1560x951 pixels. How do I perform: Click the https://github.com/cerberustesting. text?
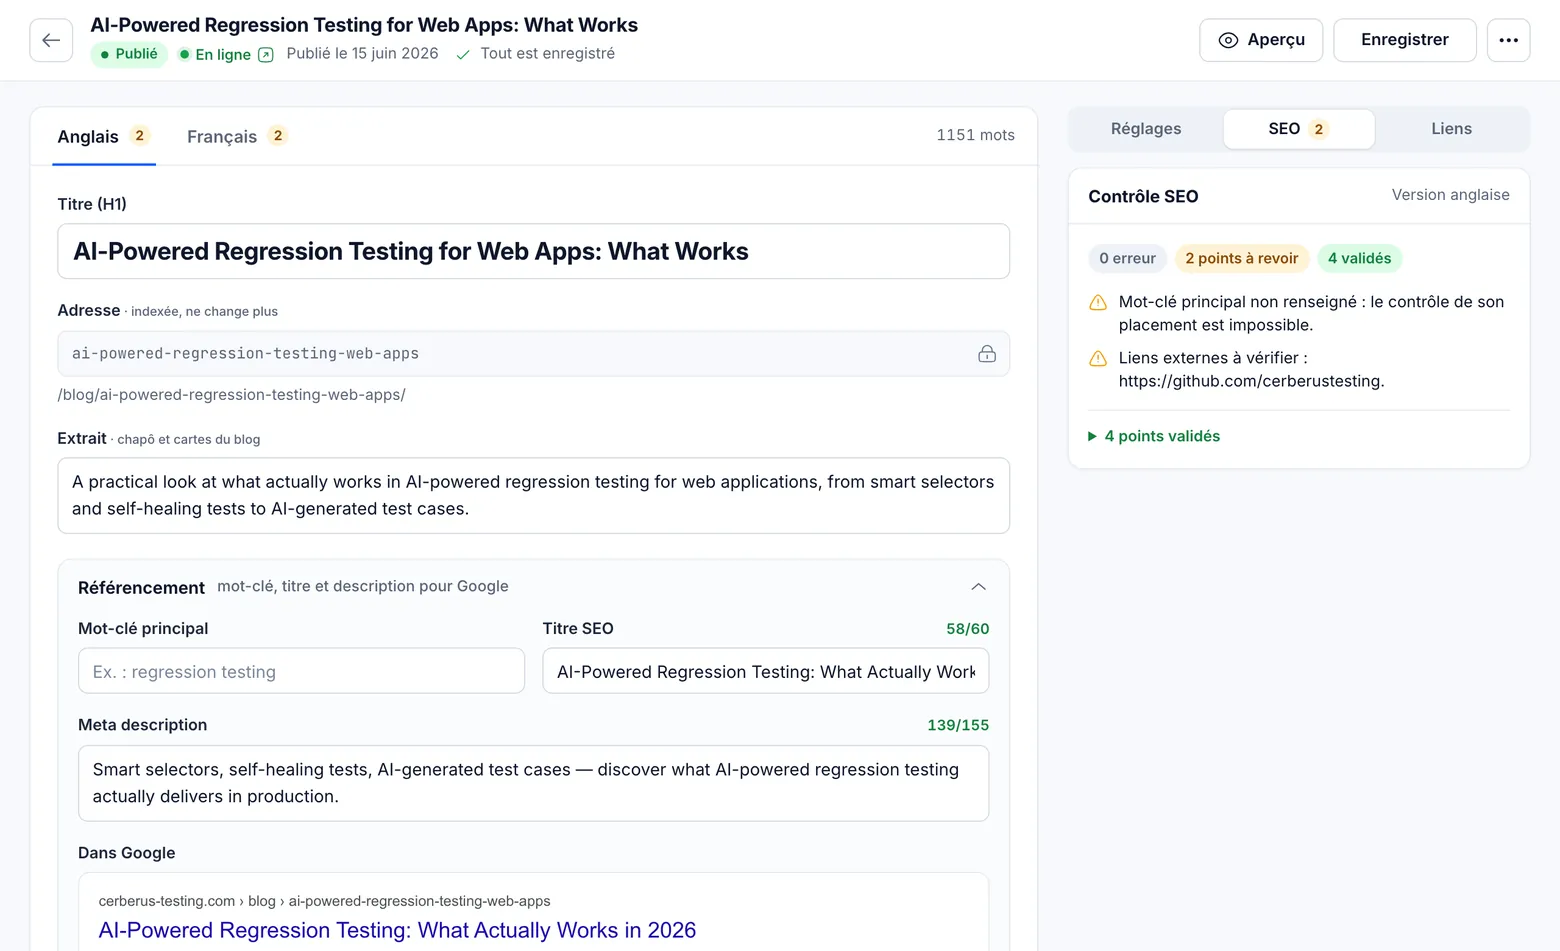(1251, 381)
